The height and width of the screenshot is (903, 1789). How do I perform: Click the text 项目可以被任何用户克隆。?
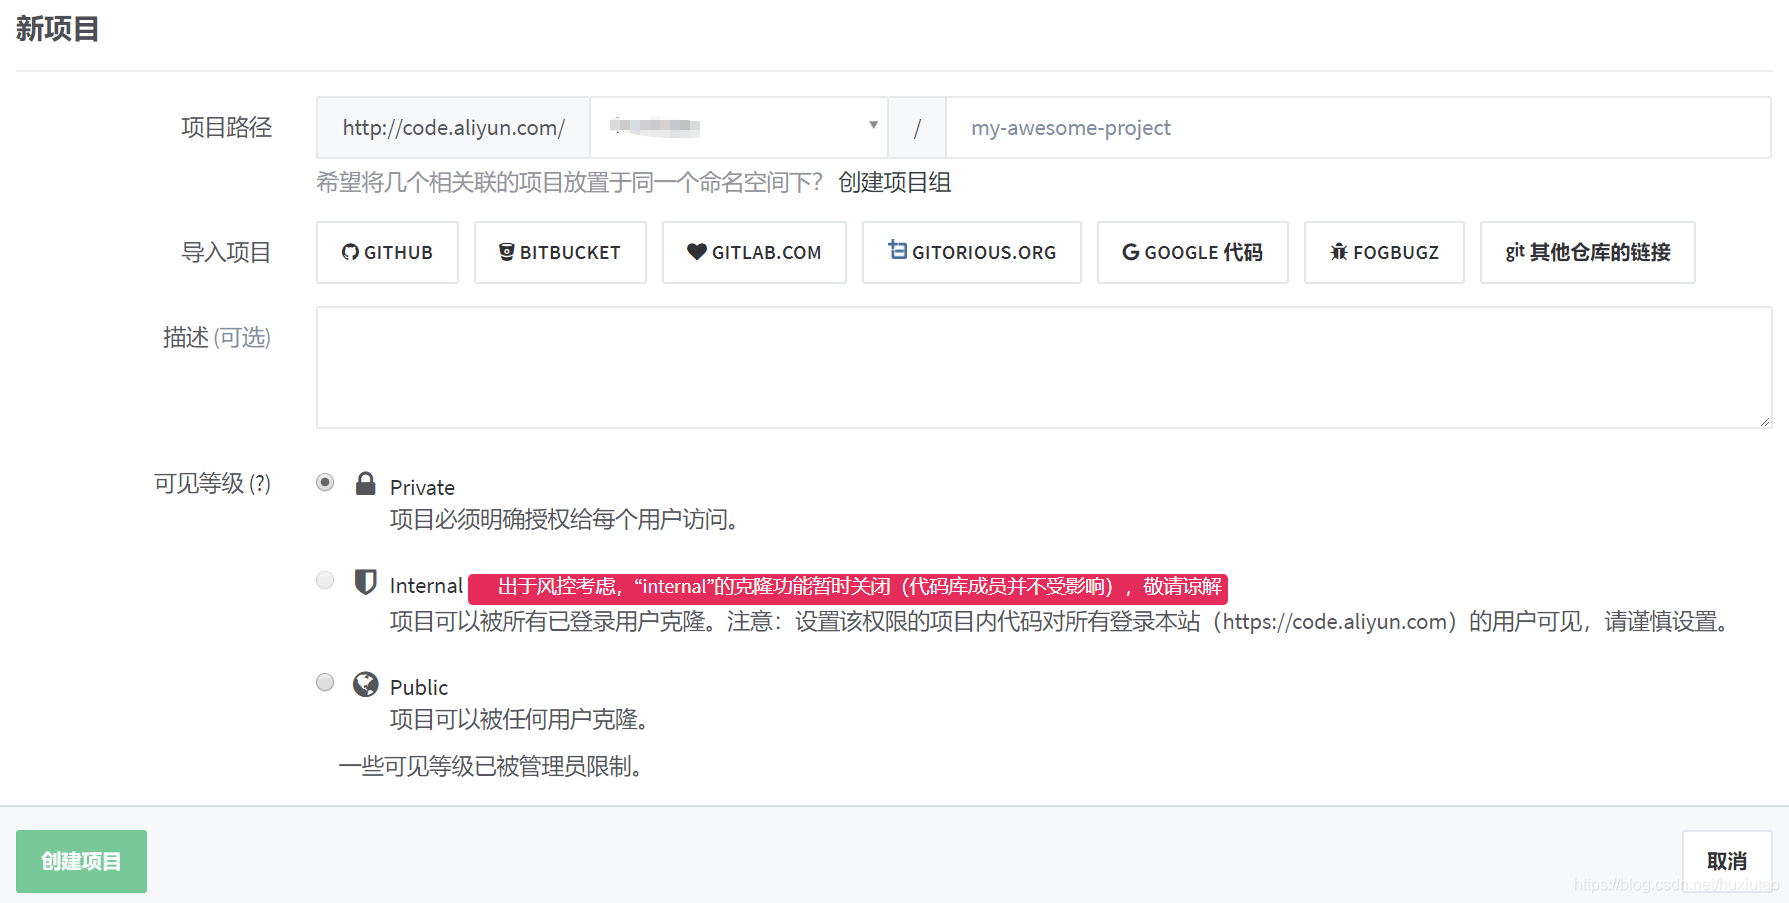[522, 719]
